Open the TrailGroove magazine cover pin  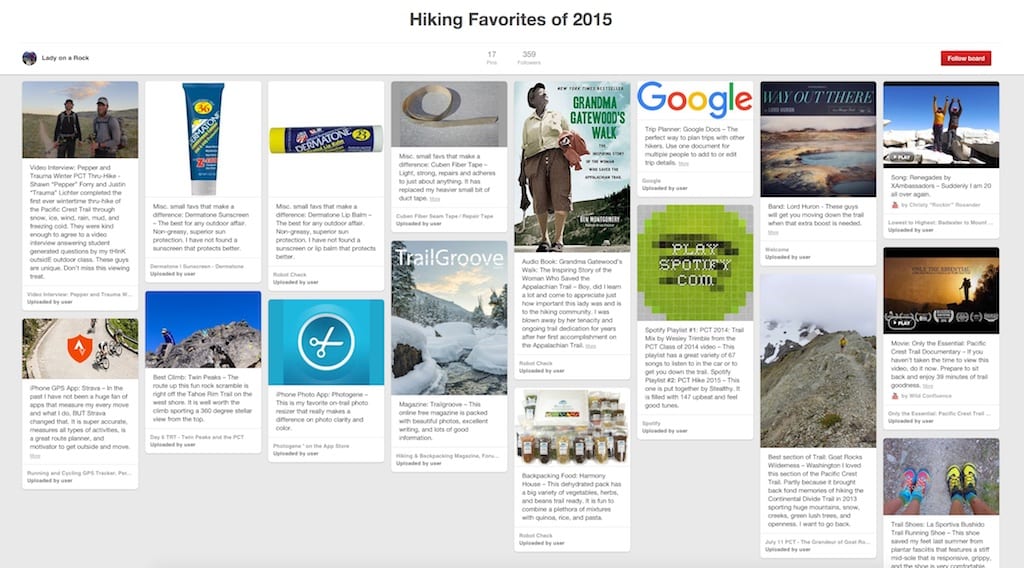[449, 318]
